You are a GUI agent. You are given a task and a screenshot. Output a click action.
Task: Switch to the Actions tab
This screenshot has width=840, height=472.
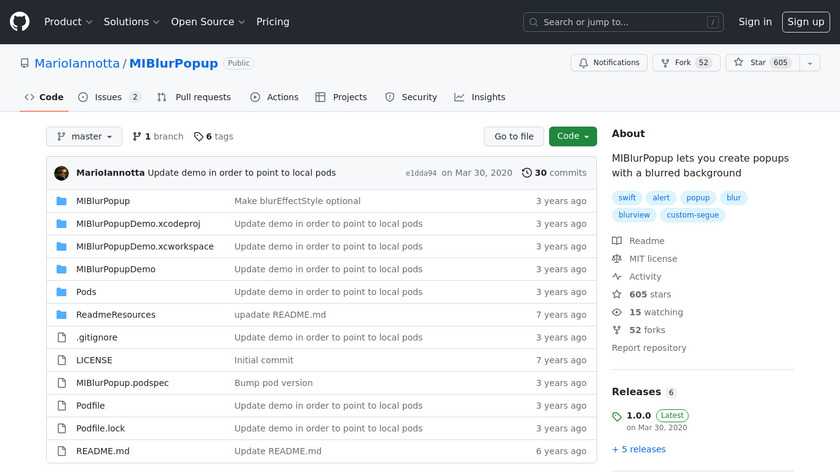(274, 97)
